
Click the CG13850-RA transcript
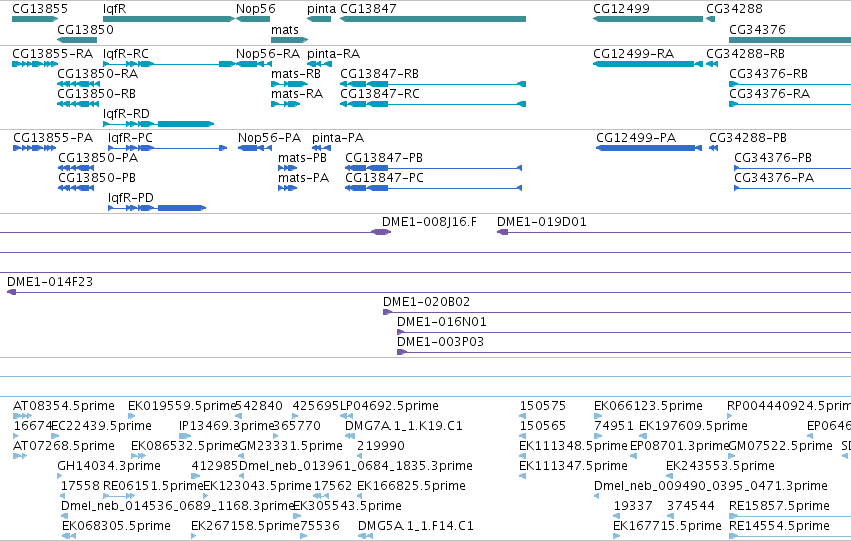[79, 84]
